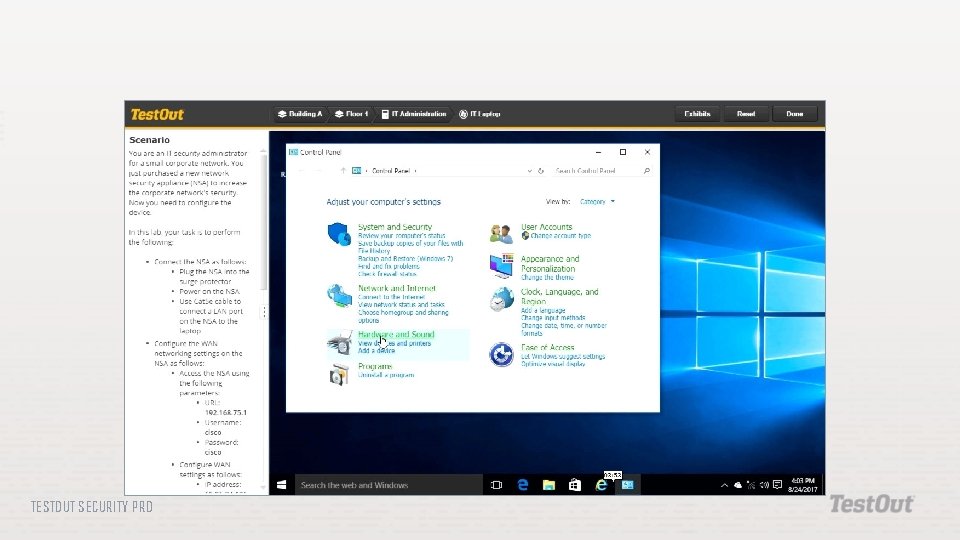Open File Explorer from the taskbar

(x=549, y=485)
